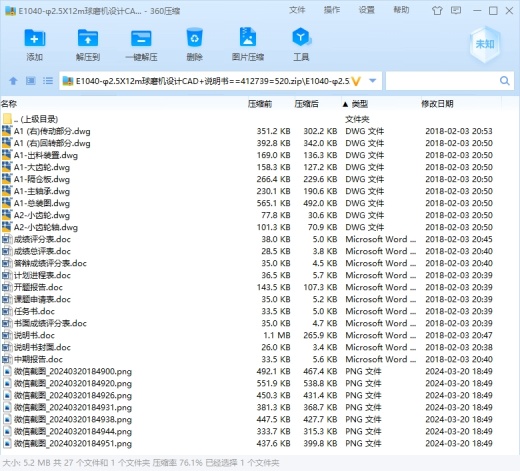The image size is (520, 471).
Task: Select the 微信截图_20240320184900.png file icon
Action: click(x=7, y=371)
